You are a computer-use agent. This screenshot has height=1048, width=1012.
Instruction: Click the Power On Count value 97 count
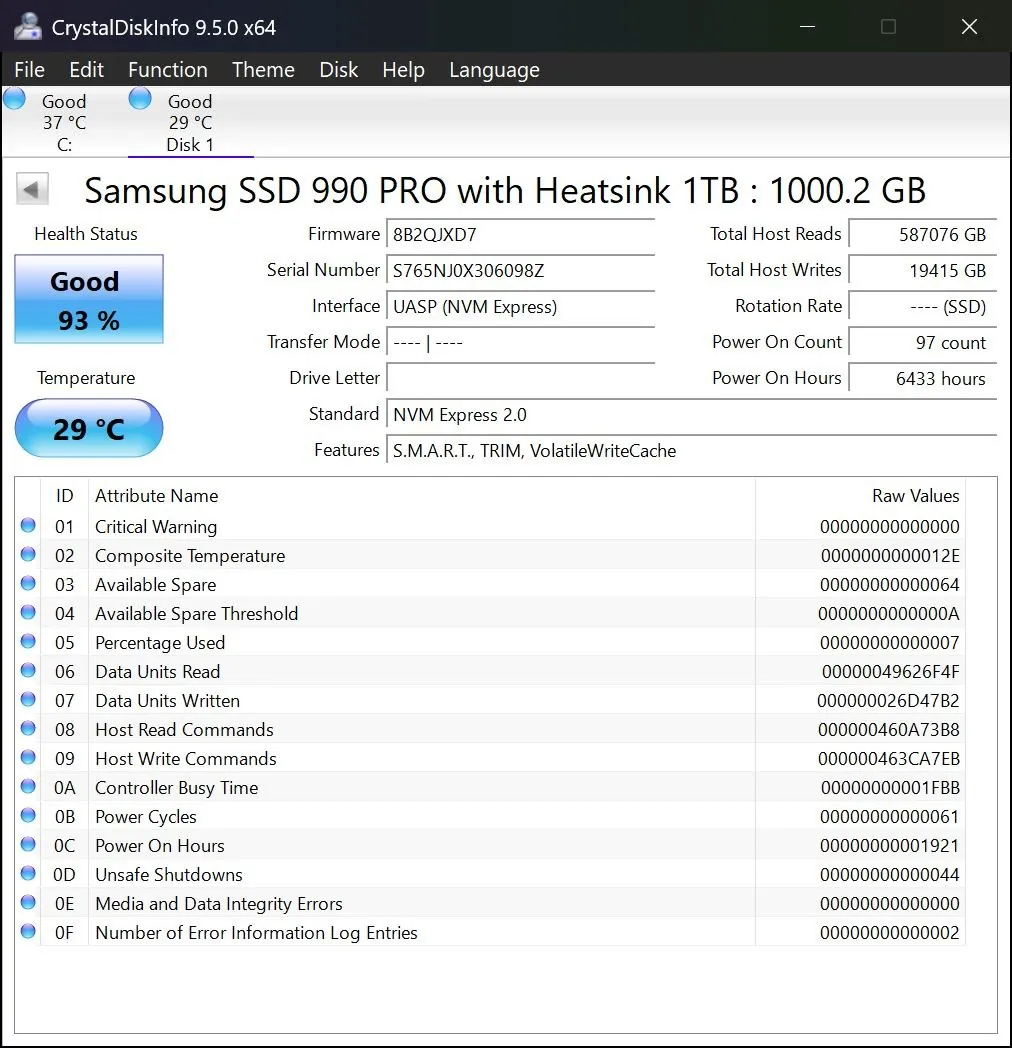tap(922, 343)
